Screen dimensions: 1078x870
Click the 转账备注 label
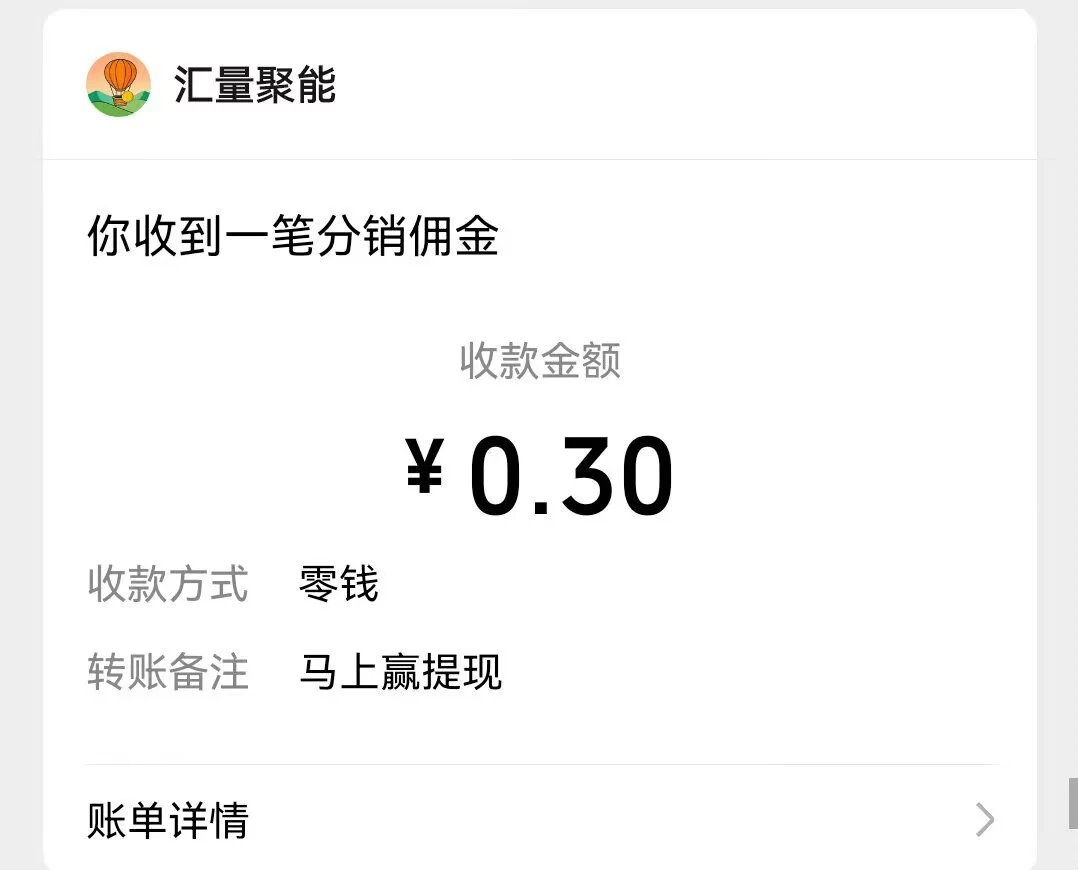click(167, 673)
